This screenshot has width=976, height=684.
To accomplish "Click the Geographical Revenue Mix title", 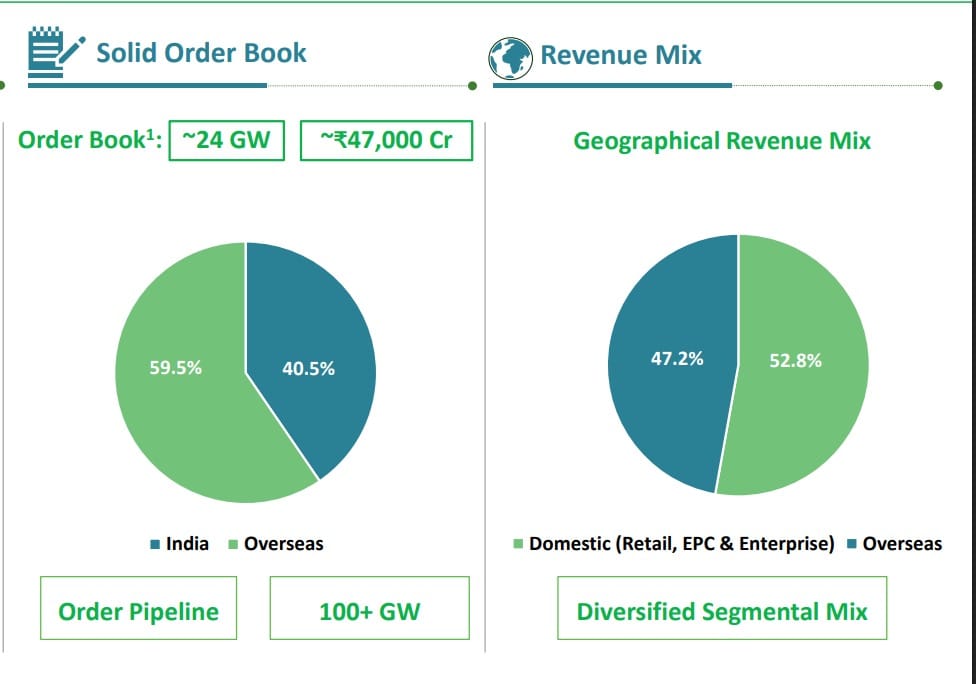I will point(721,141).
